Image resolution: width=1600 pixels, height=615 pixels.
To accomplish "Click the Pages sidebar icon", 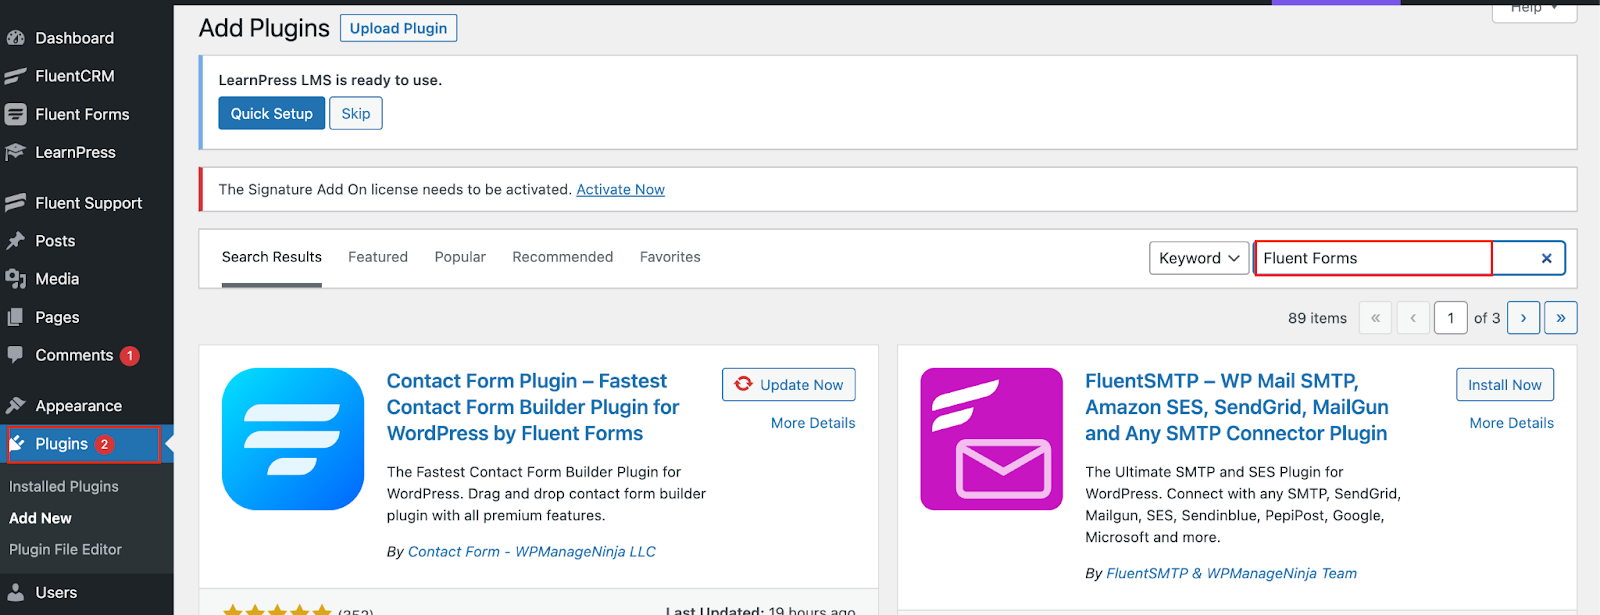I will pos(15,317).
